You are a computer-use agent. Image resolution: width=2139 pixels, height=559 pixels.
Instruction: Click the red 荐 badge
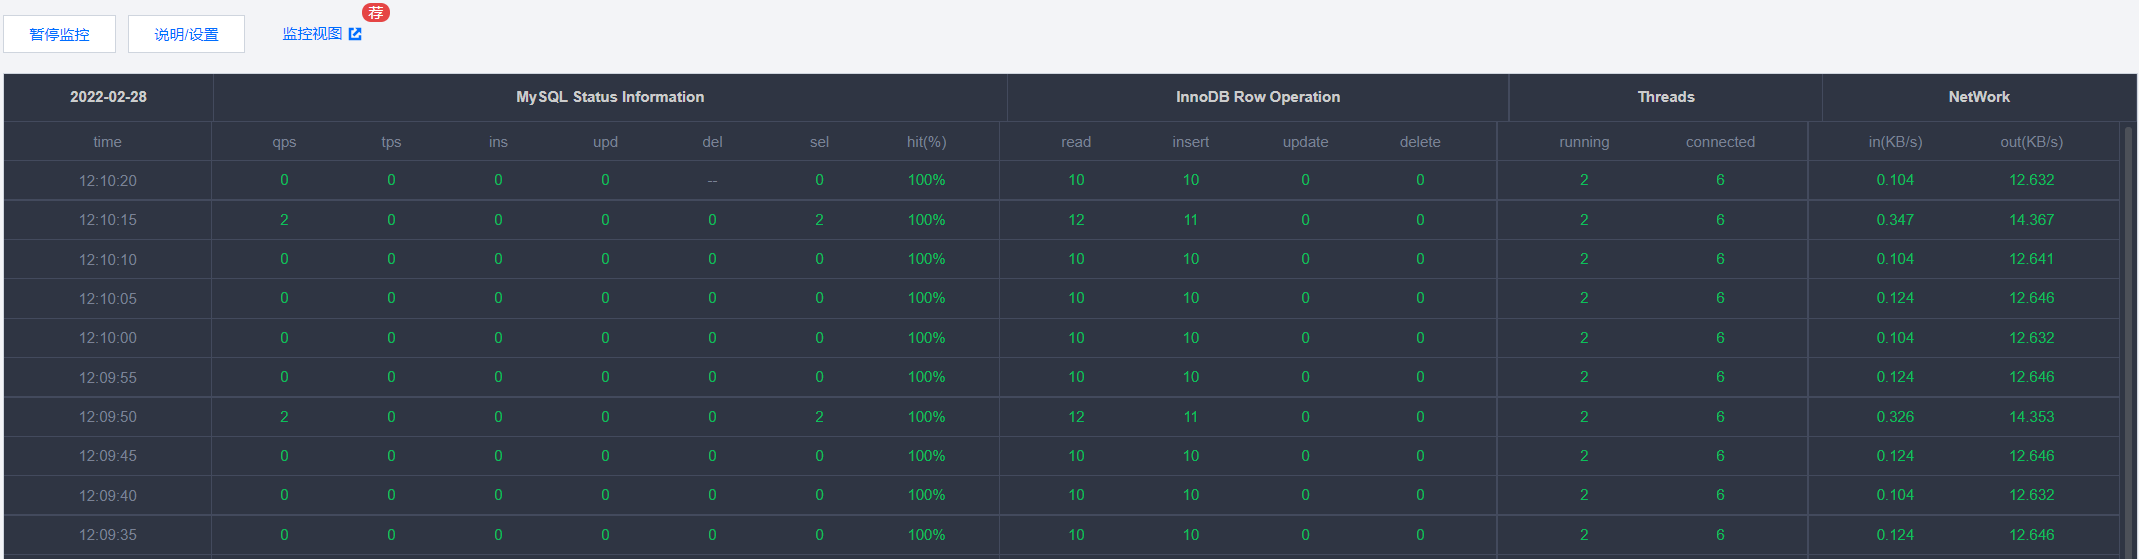point(376,12)
